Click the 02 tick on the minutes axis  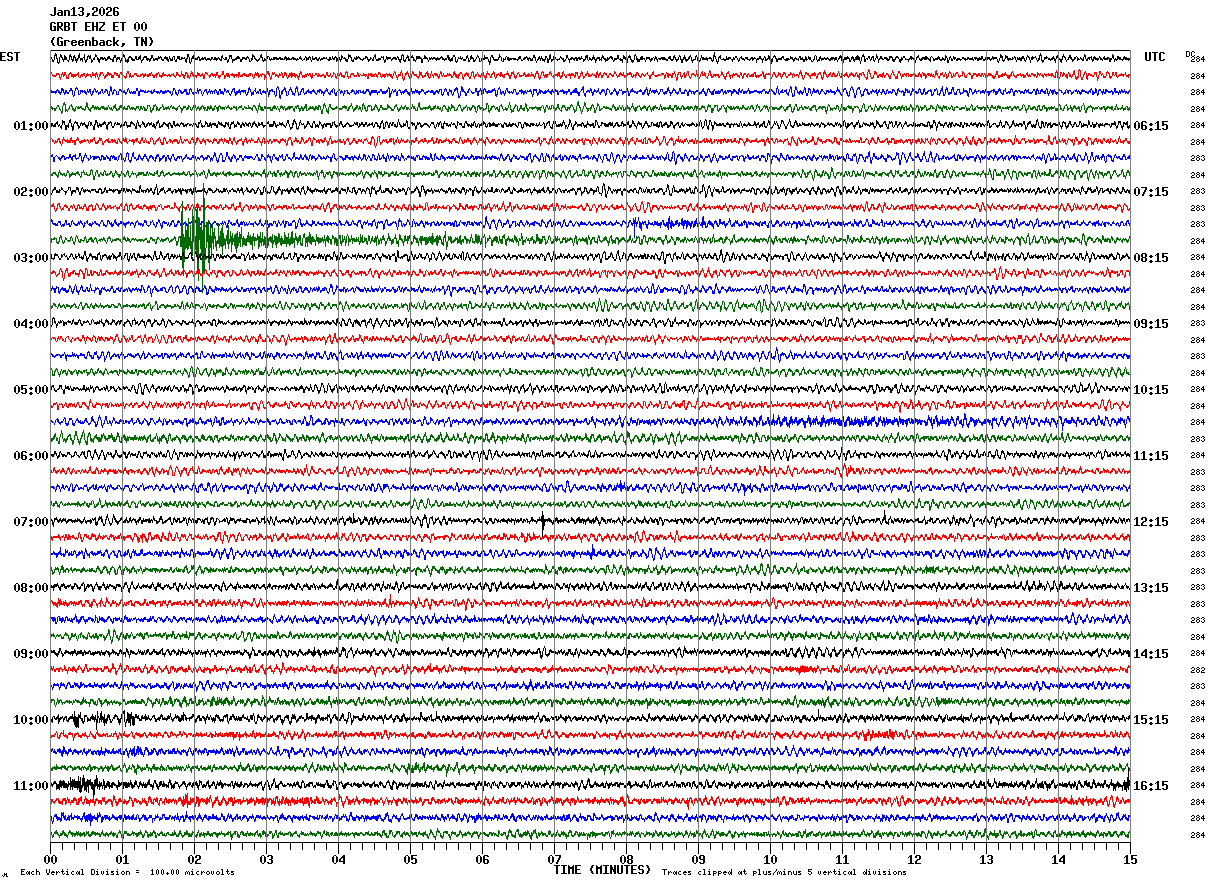(194, 859)
